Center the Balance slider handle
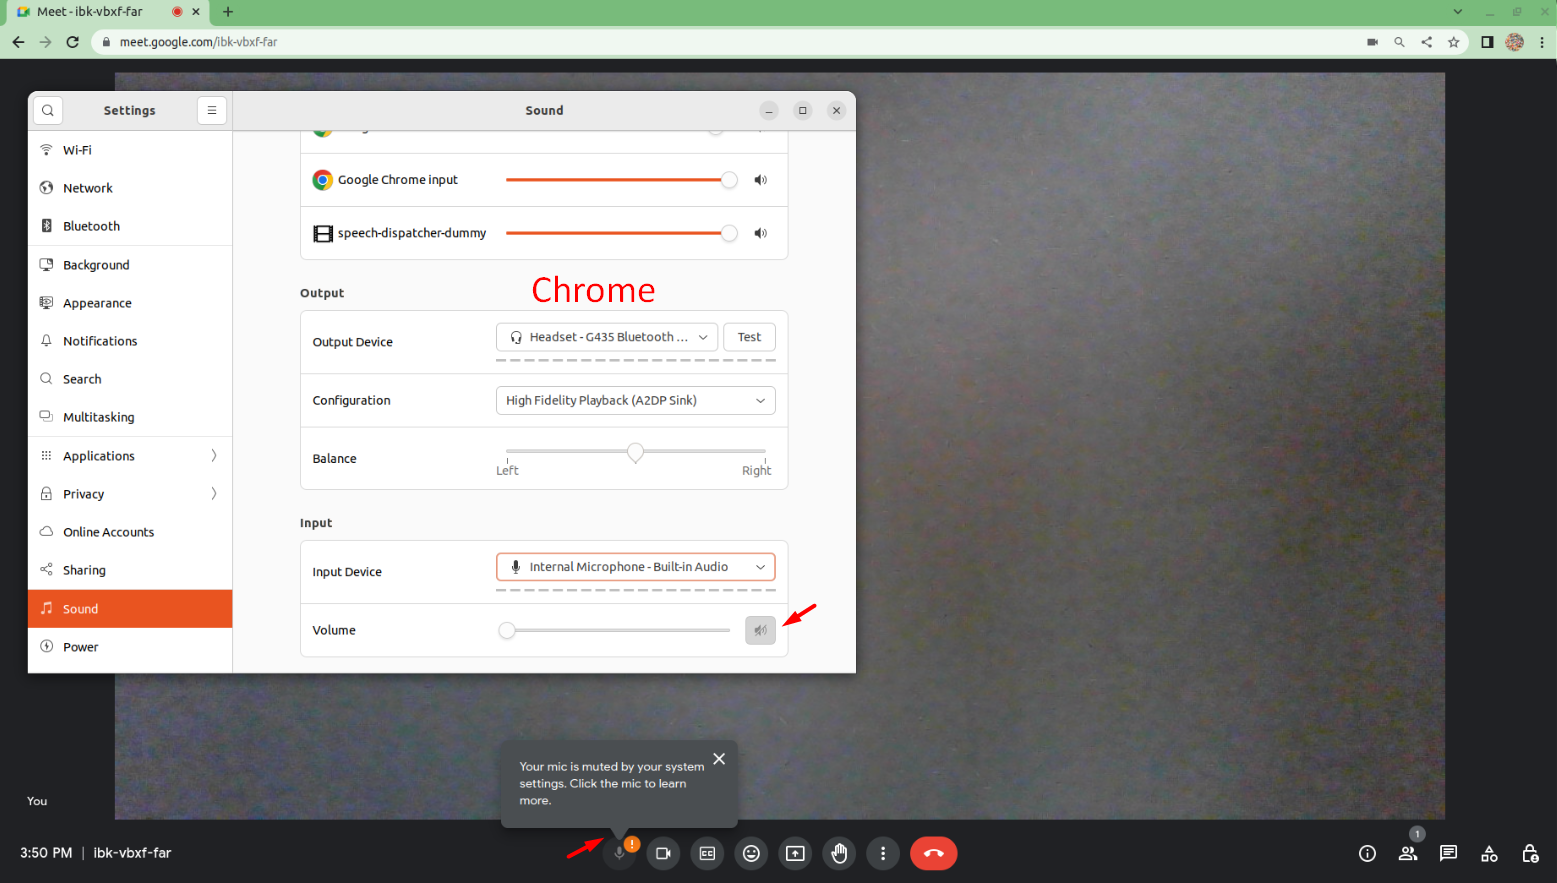Image resolution: width=1557 pixels, height=883 pixels. (x=635, y=452)
